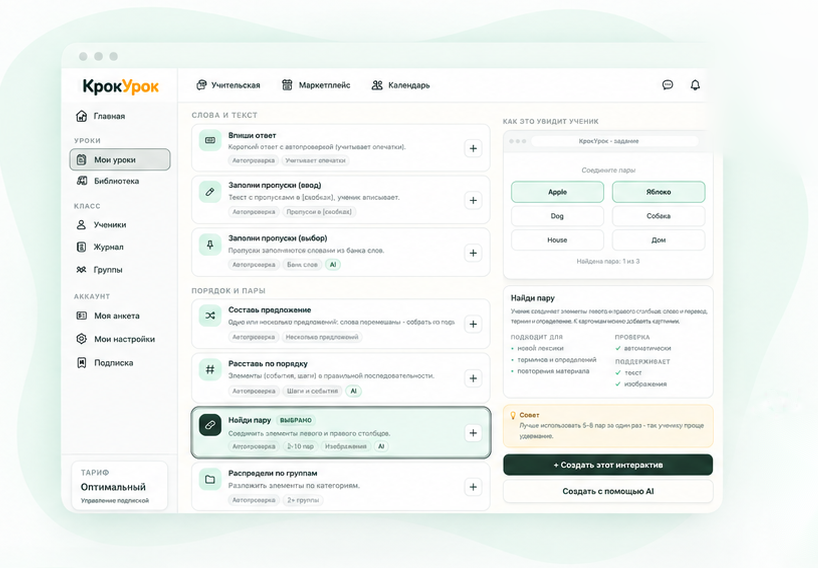Select Мои уроки in sidebar
818x568 pixels.
point(120,160)
